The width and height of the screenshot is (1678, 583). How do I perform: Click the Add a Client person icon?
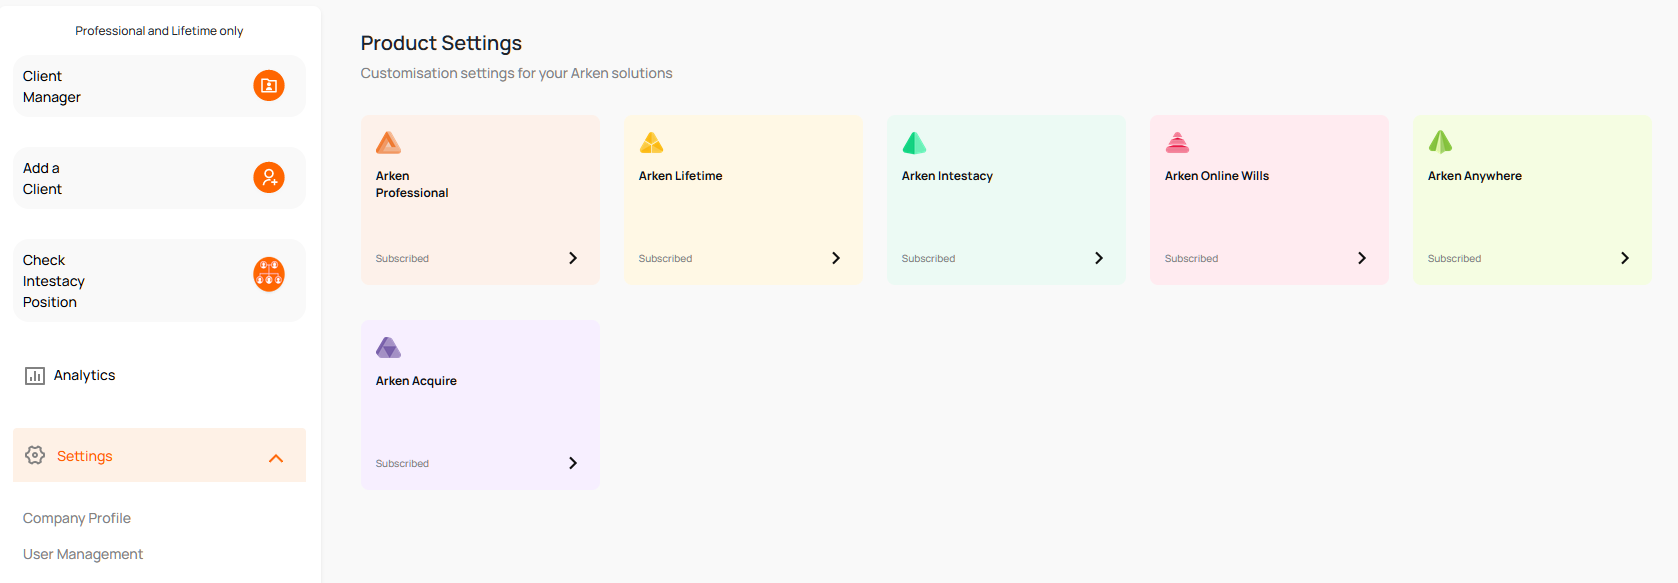(269, 178)
